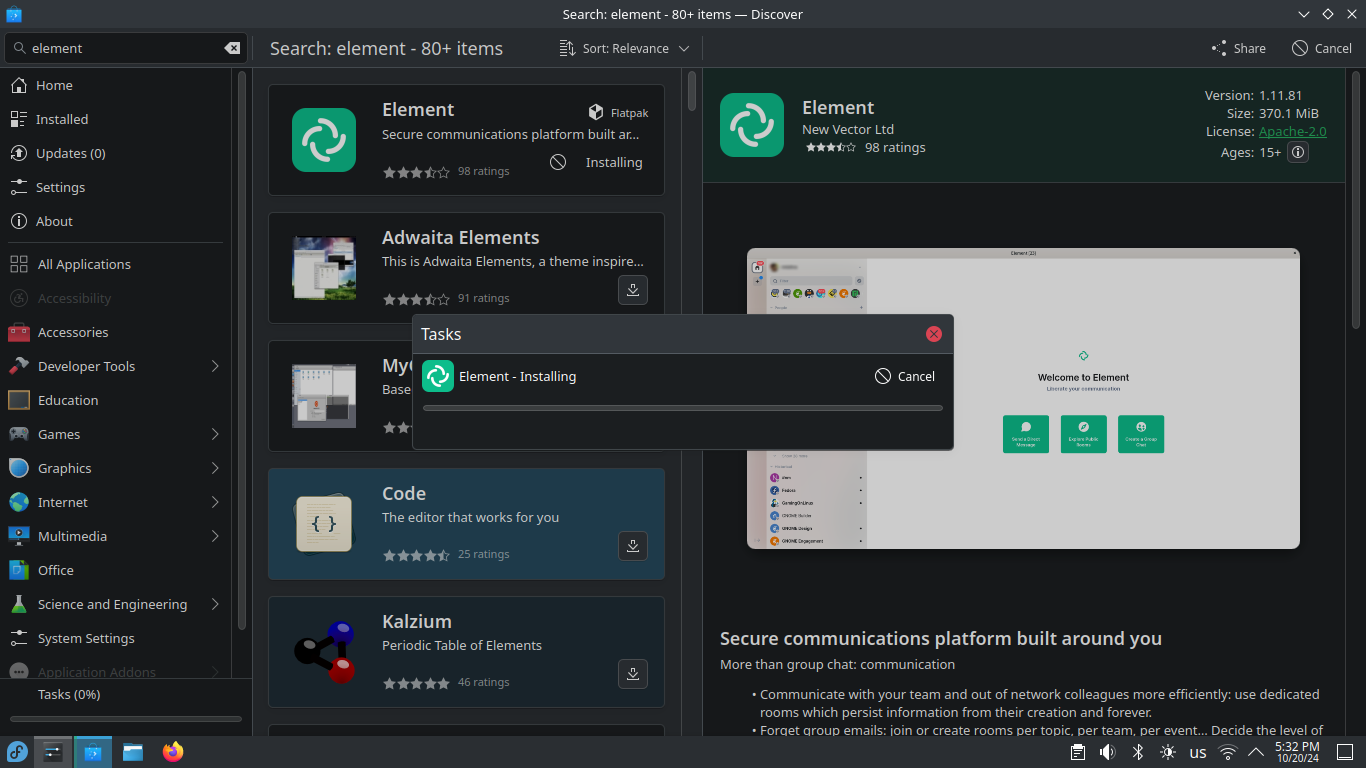Cancel Element installation in the Tasks popup
Image resolution: width=1366 pixels, height=768 pixels.
(905, 376)
